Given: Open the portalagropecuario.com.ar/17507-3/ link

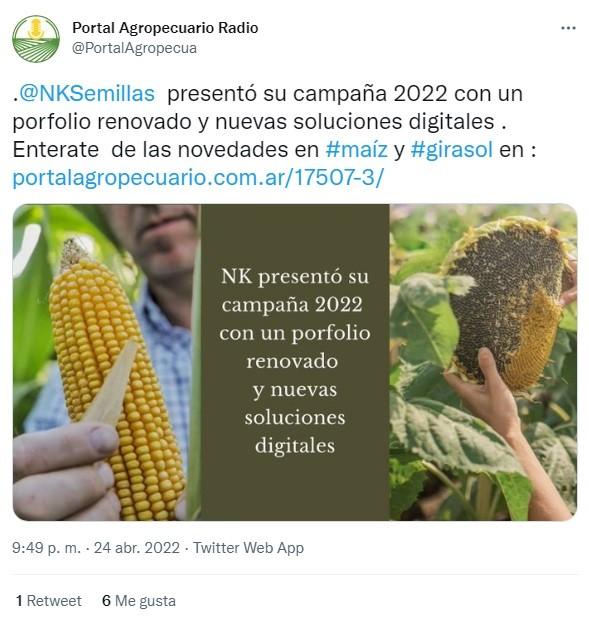Looking at the screenshot, I should click(198, 178).
